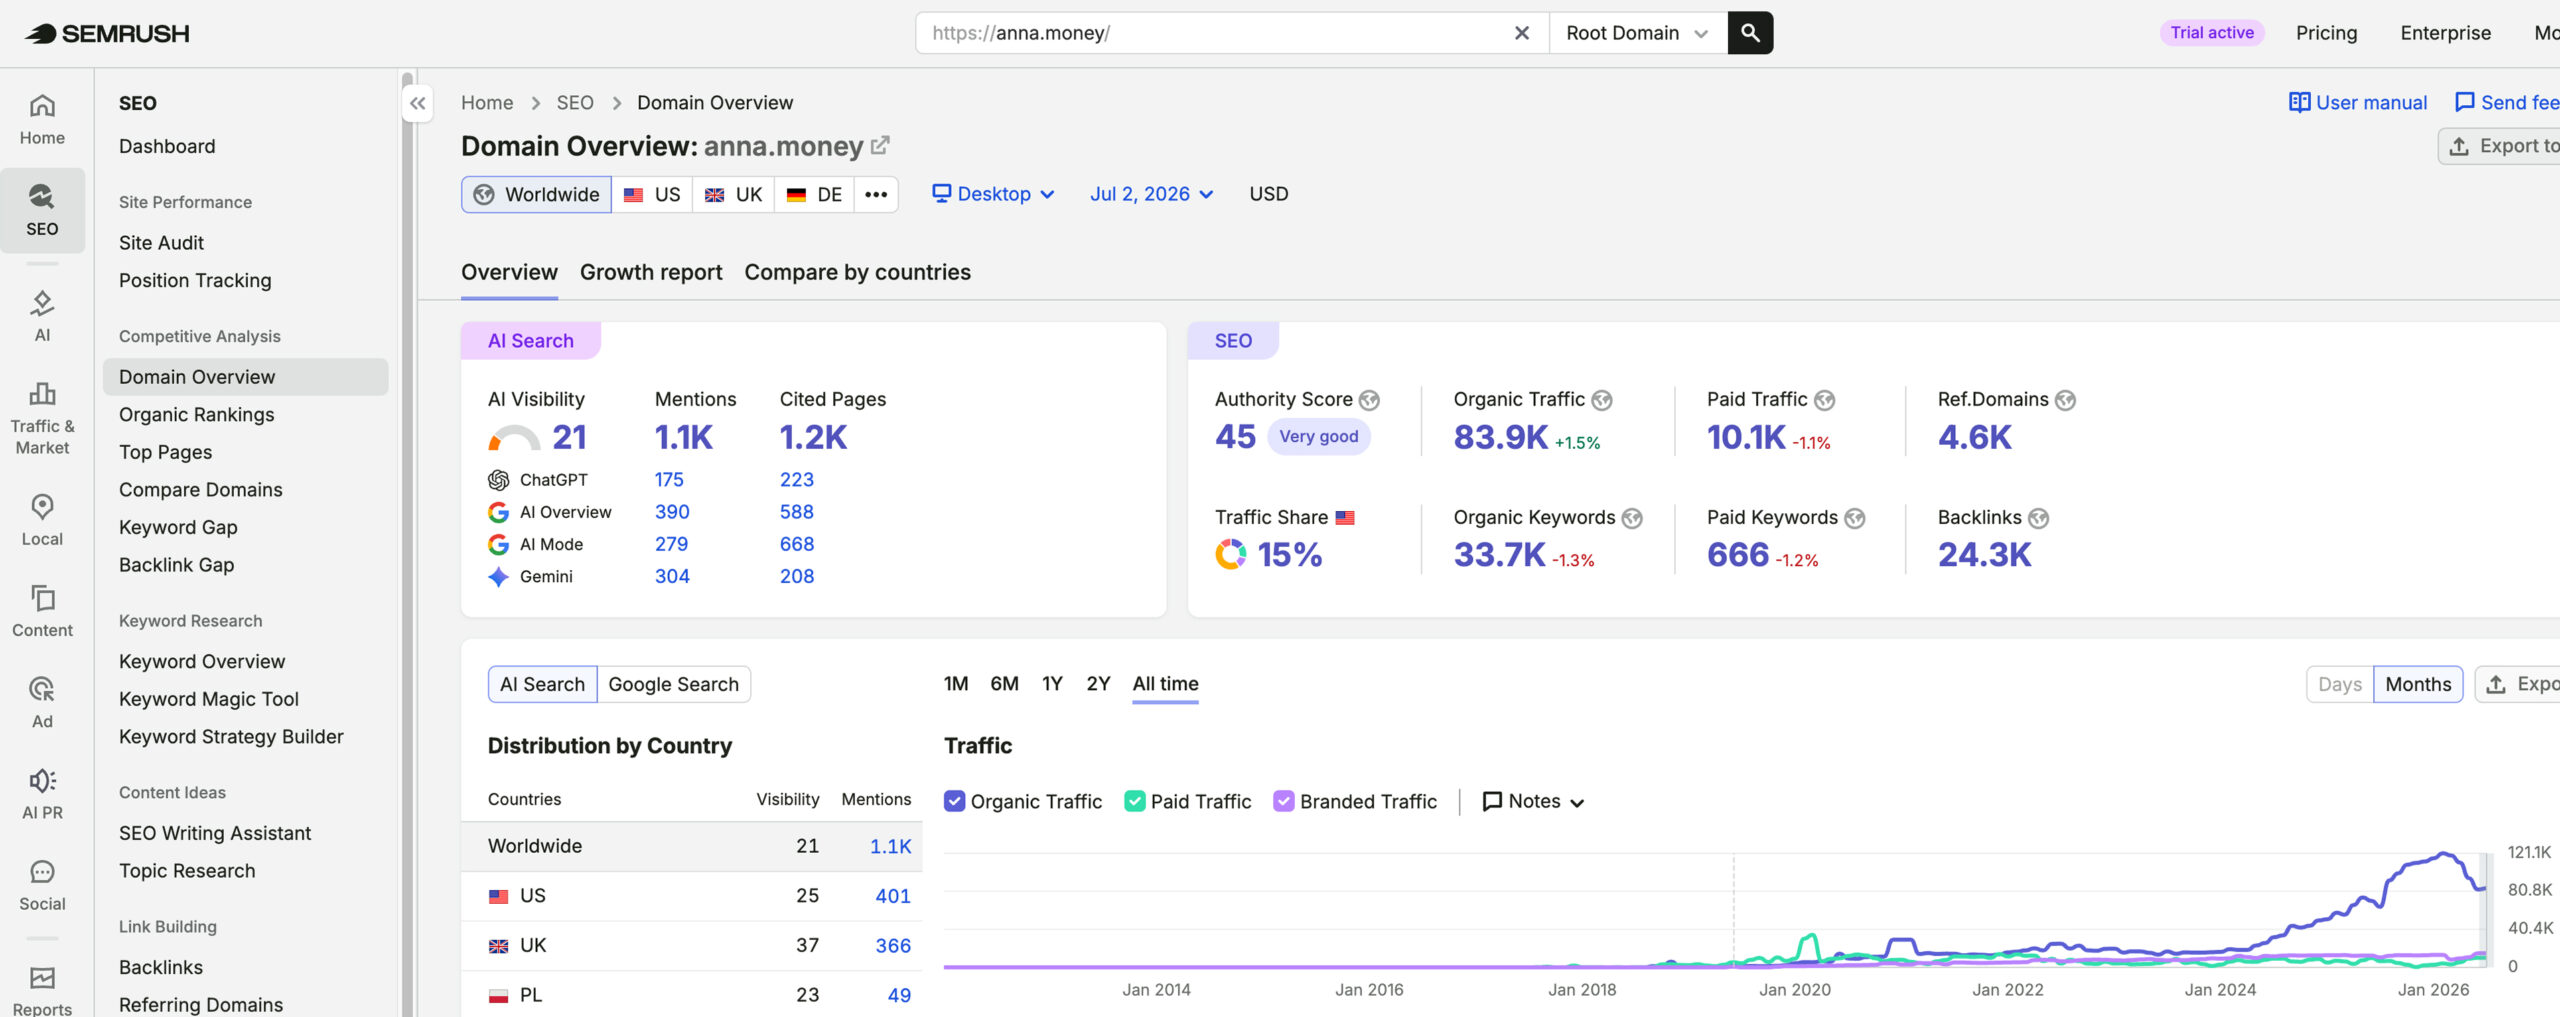Screen dimensions: 2560x1017
Task: Open the Content rail section
Action: (42, 611)
